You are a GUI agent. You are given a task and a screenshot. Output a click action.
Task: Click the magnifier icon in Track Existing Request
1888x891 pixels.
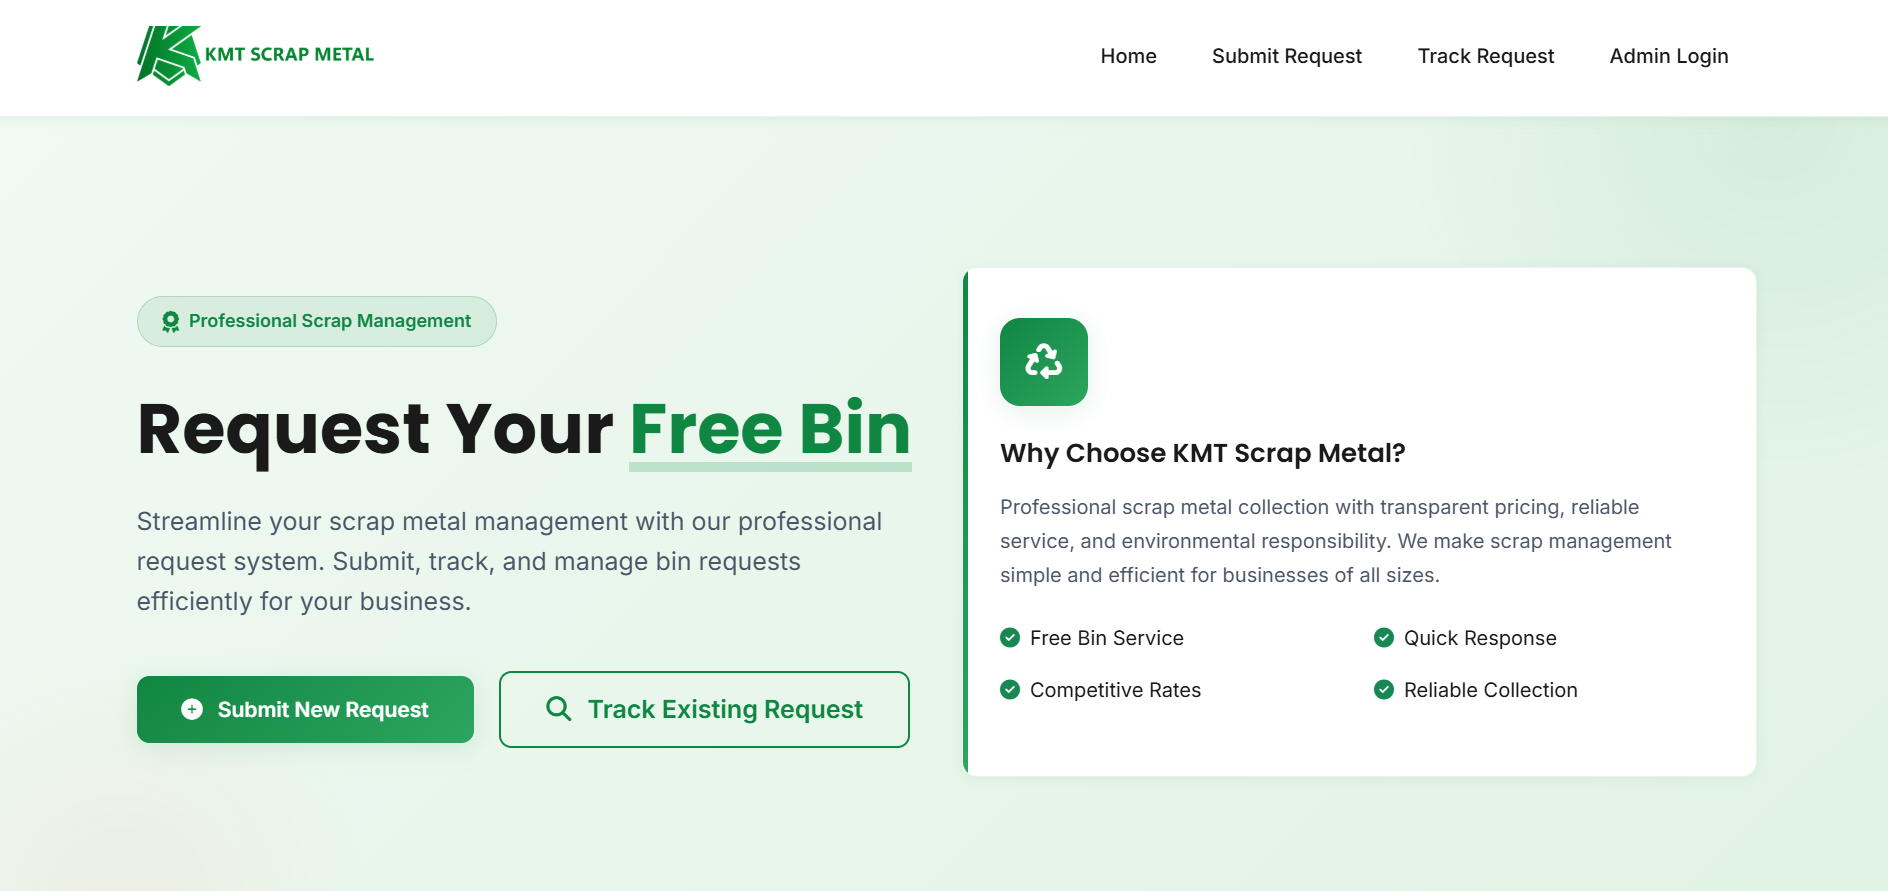tap(557, 709)
